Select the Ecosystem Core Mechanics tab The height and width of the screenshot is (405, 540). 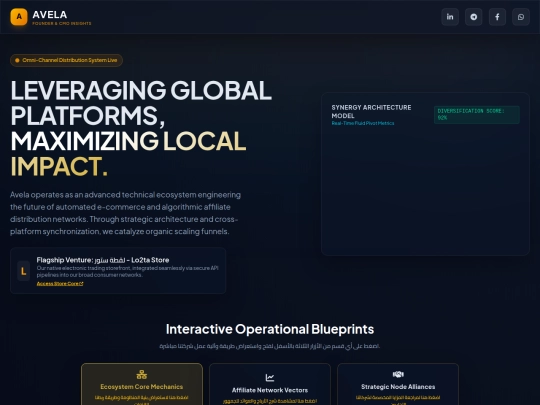pos(142,384)
